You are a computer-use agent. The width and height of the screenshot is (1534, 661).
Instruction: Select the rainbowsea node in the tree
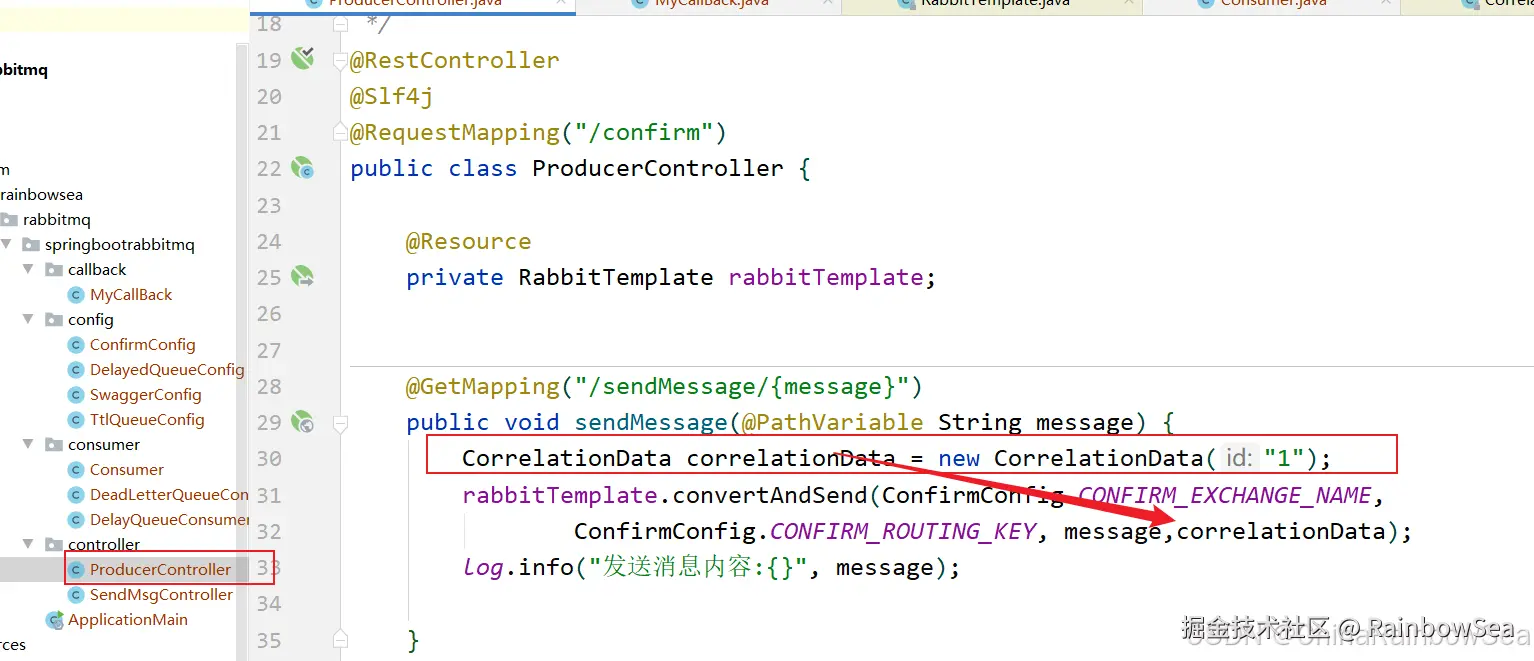point(41,195)
